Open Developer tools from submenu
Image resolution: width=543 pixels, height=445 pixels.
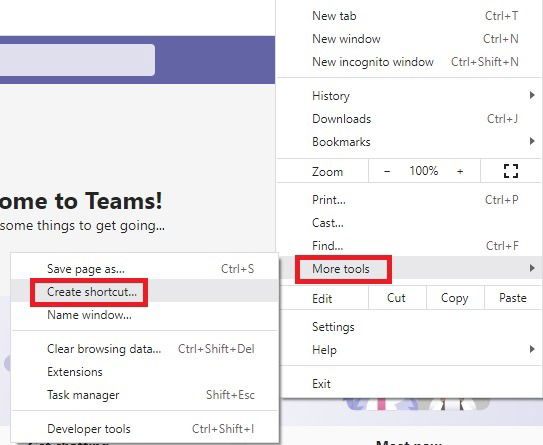point(145,429)
